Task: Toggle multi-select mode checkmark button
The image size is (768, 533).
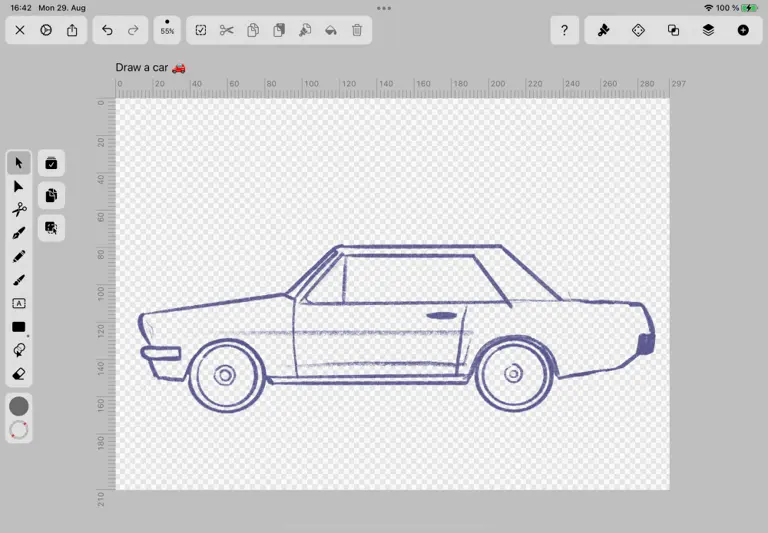Action: coord(51,163)
